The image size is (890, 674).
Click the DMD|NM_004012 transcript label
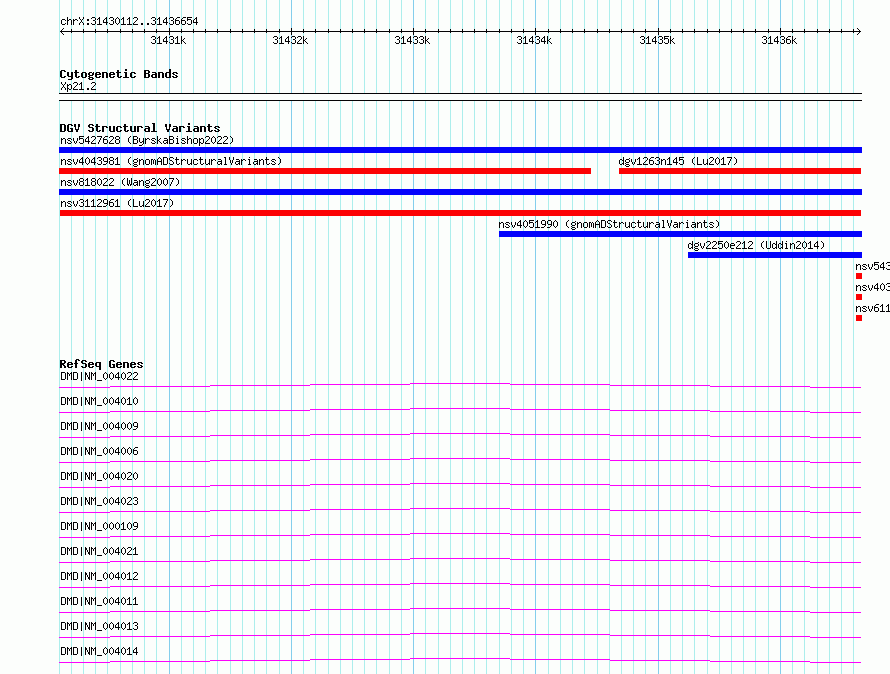99,576
